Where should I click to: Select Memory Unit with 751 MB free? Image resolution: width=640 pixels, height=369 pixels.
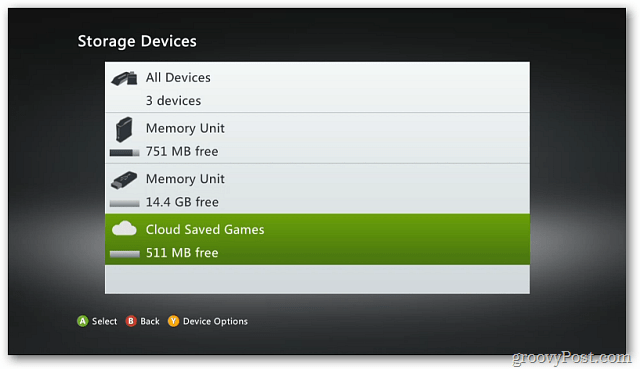point(317,138)
